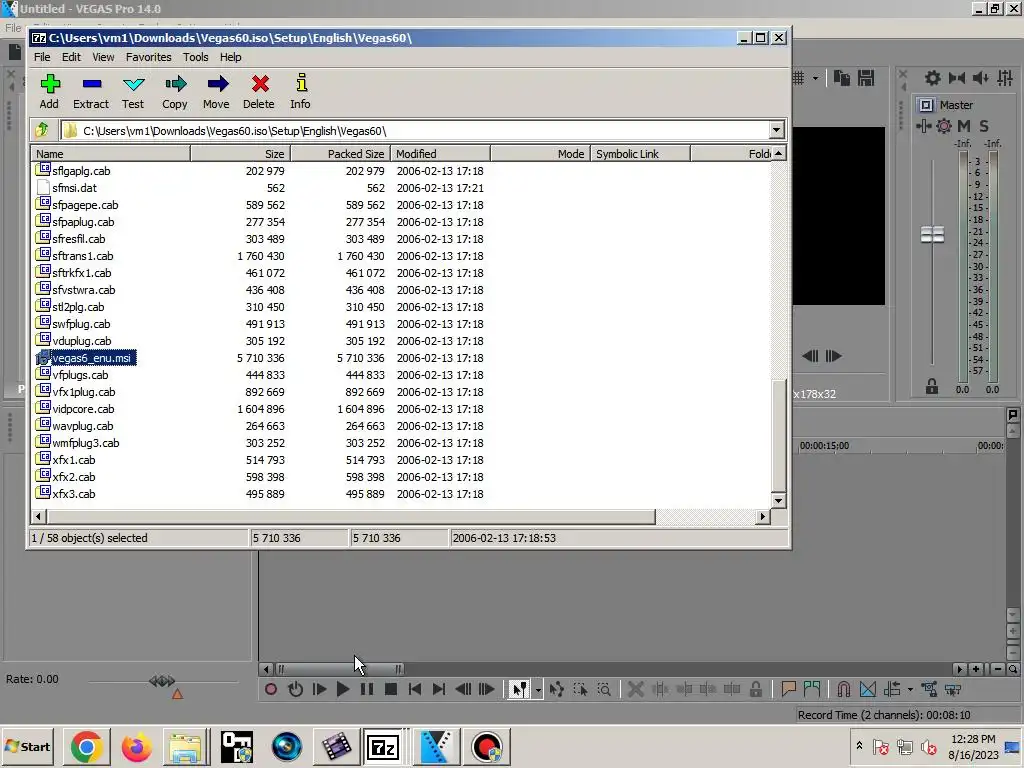Click the Master volume fader handle
1024x768 pixels.
point(933,234)
